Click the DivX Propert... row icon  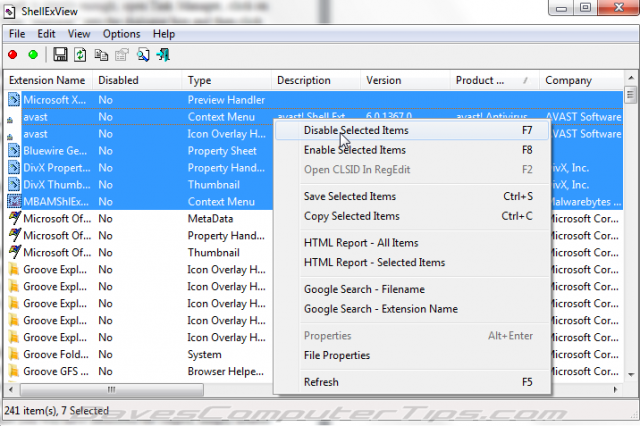pyautogui.click(x=14, y=168)
